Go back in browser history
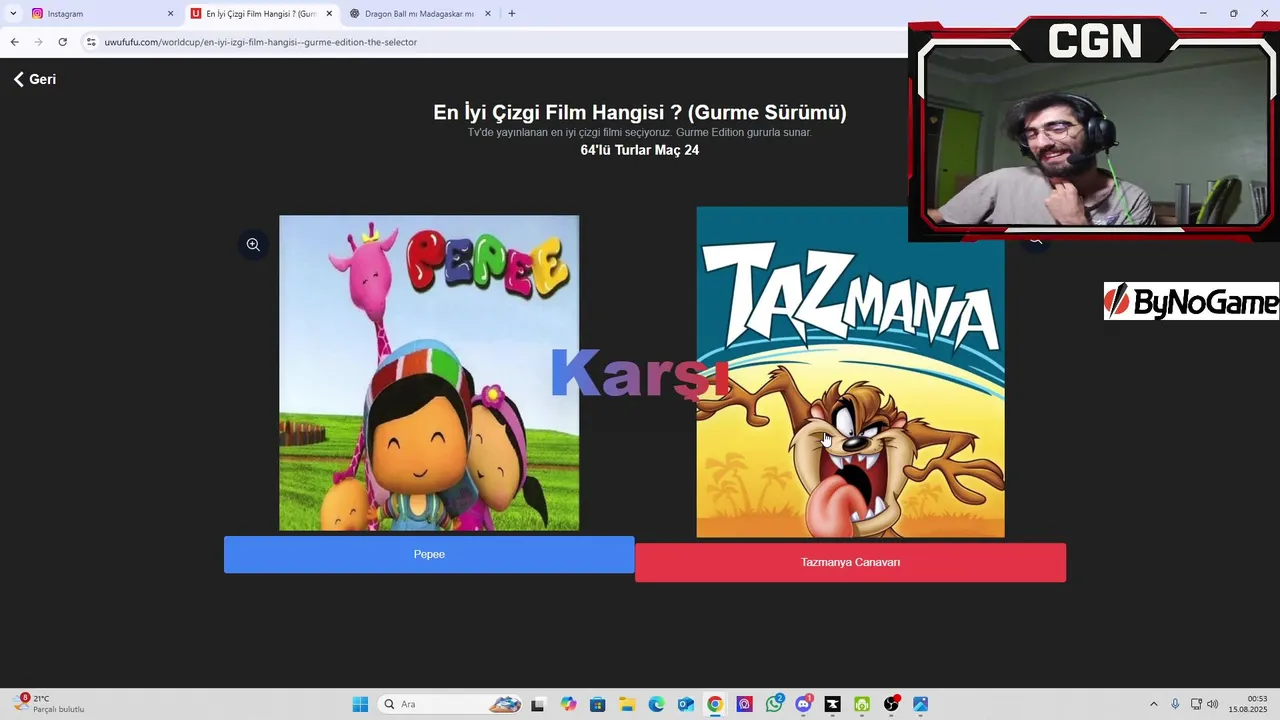The image size is (1280, 720). [x=14, y=42]
